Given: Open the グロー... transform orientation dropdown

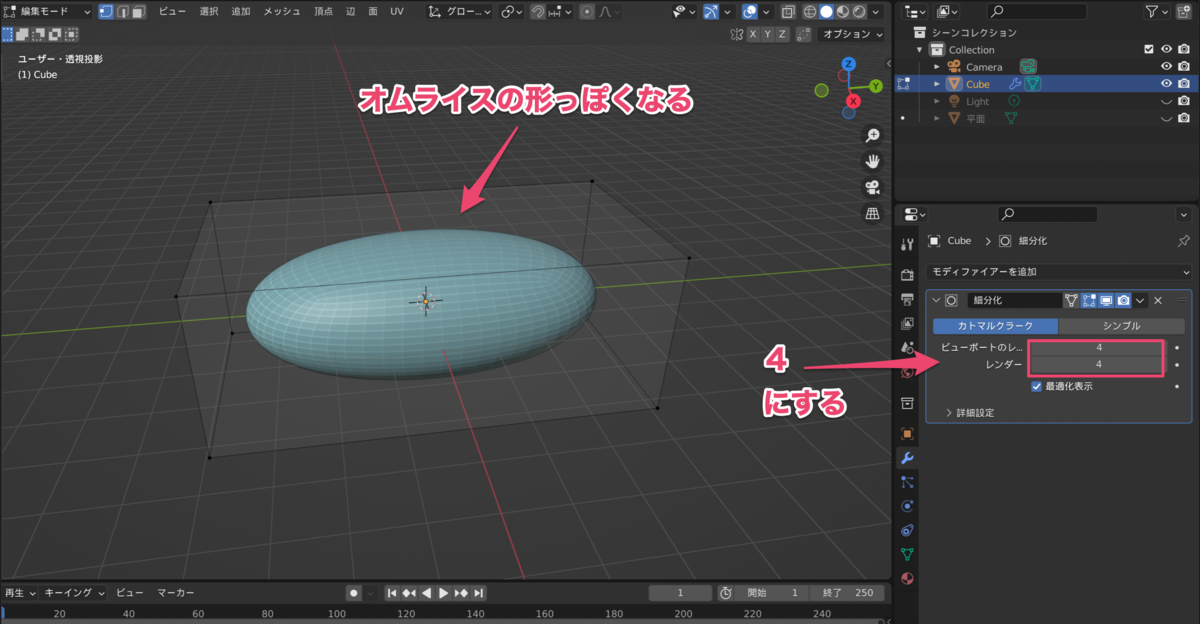Looking at the screenshot, I should (x=457, y=12).
